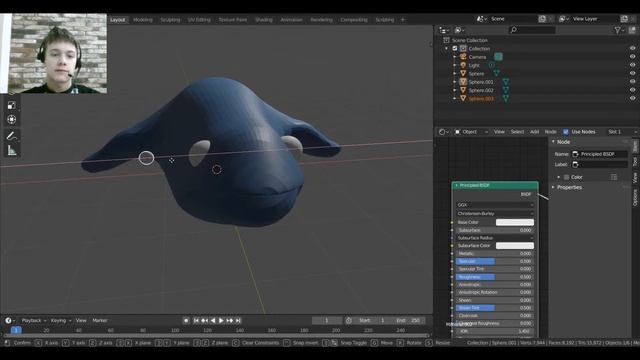The image size is (640, 360).
Task: Open the Object shader type dropdown
Action: tap(471, 132)
